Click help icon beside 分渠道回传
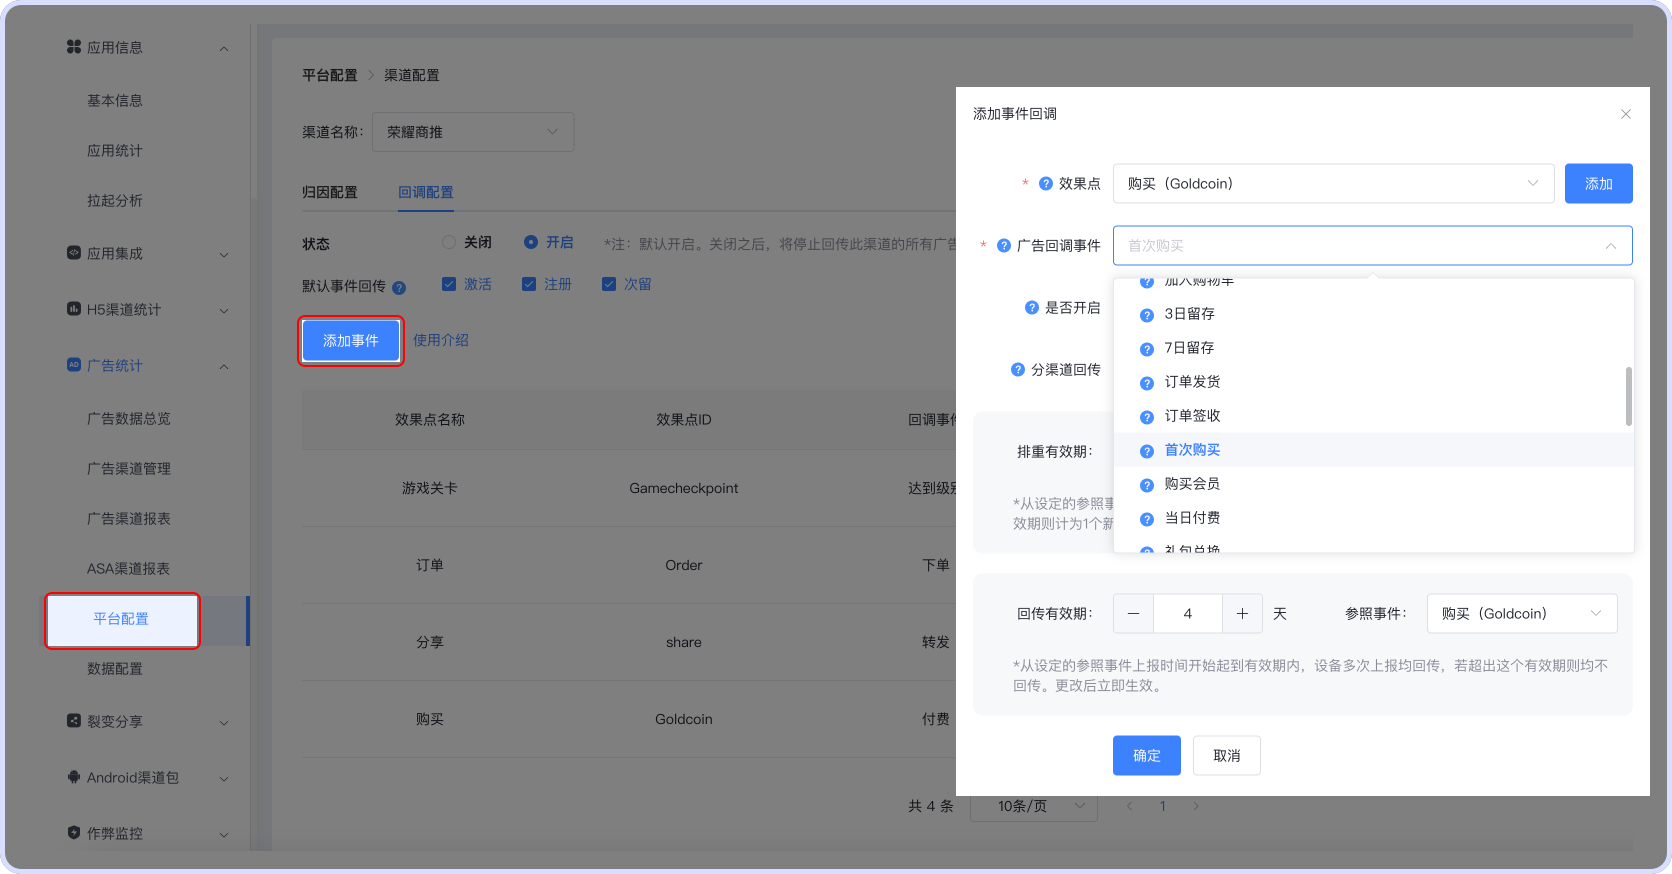This screenshot has height=874, width=1672. click(1018, 370)
